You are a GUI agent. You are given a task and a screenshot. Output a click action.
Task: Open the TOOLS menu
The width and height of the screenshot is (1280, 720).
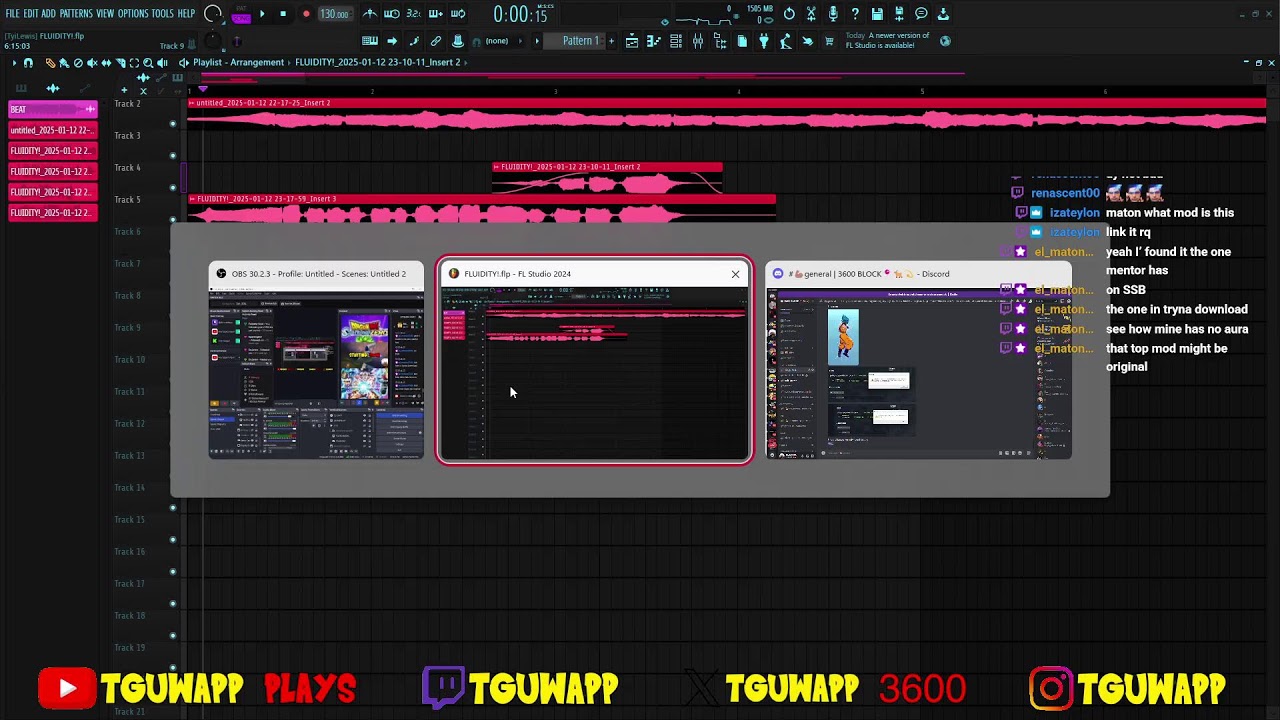click(162, 14)
